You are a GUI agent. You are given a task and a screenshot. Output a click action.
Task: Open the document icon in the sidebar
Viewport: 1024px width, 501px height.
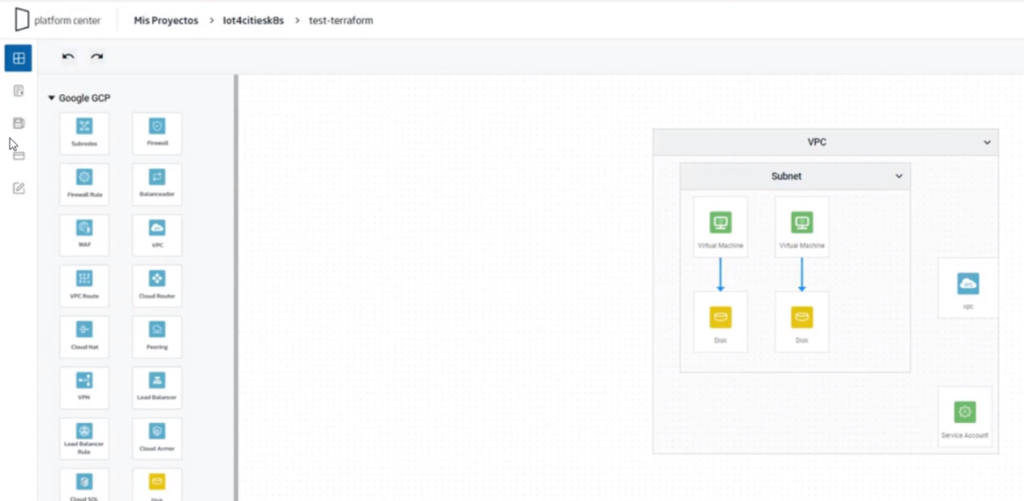click(x=19, y=91)
